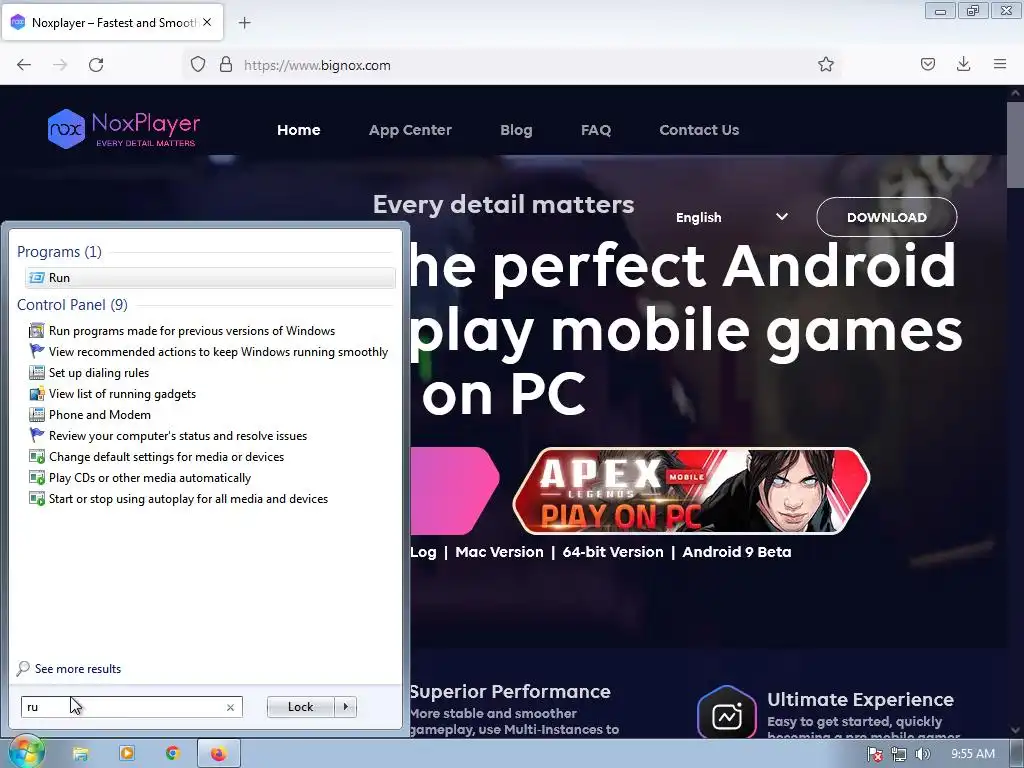The width and height of the screenshot is (1024, 768).
Task: Click the NoxPlayer logo
Action: click(x=124, y=129)
